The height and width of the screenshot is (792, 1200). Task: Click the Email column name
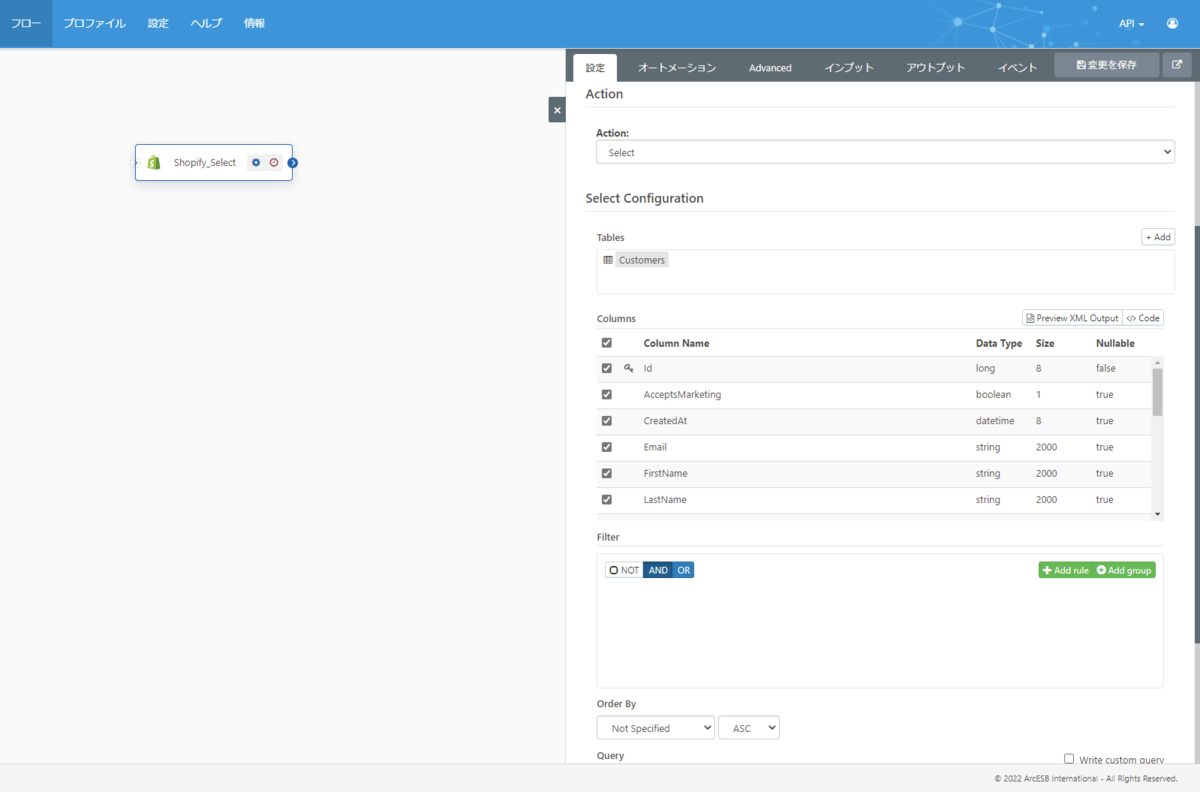655,447
